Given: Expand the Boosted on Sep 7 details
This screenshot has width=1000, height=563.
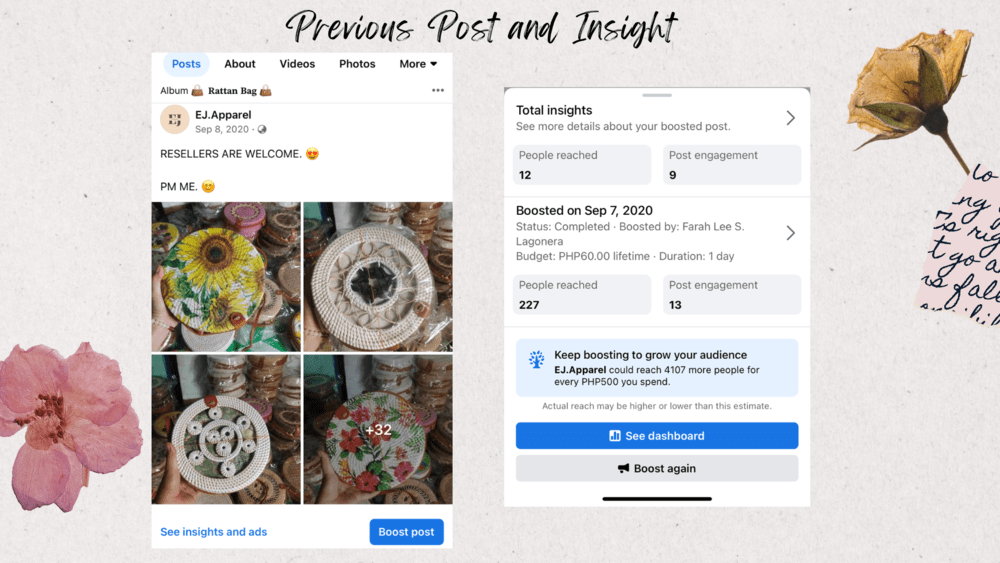Looking at the screenshot, I should (x=790, y=233).
